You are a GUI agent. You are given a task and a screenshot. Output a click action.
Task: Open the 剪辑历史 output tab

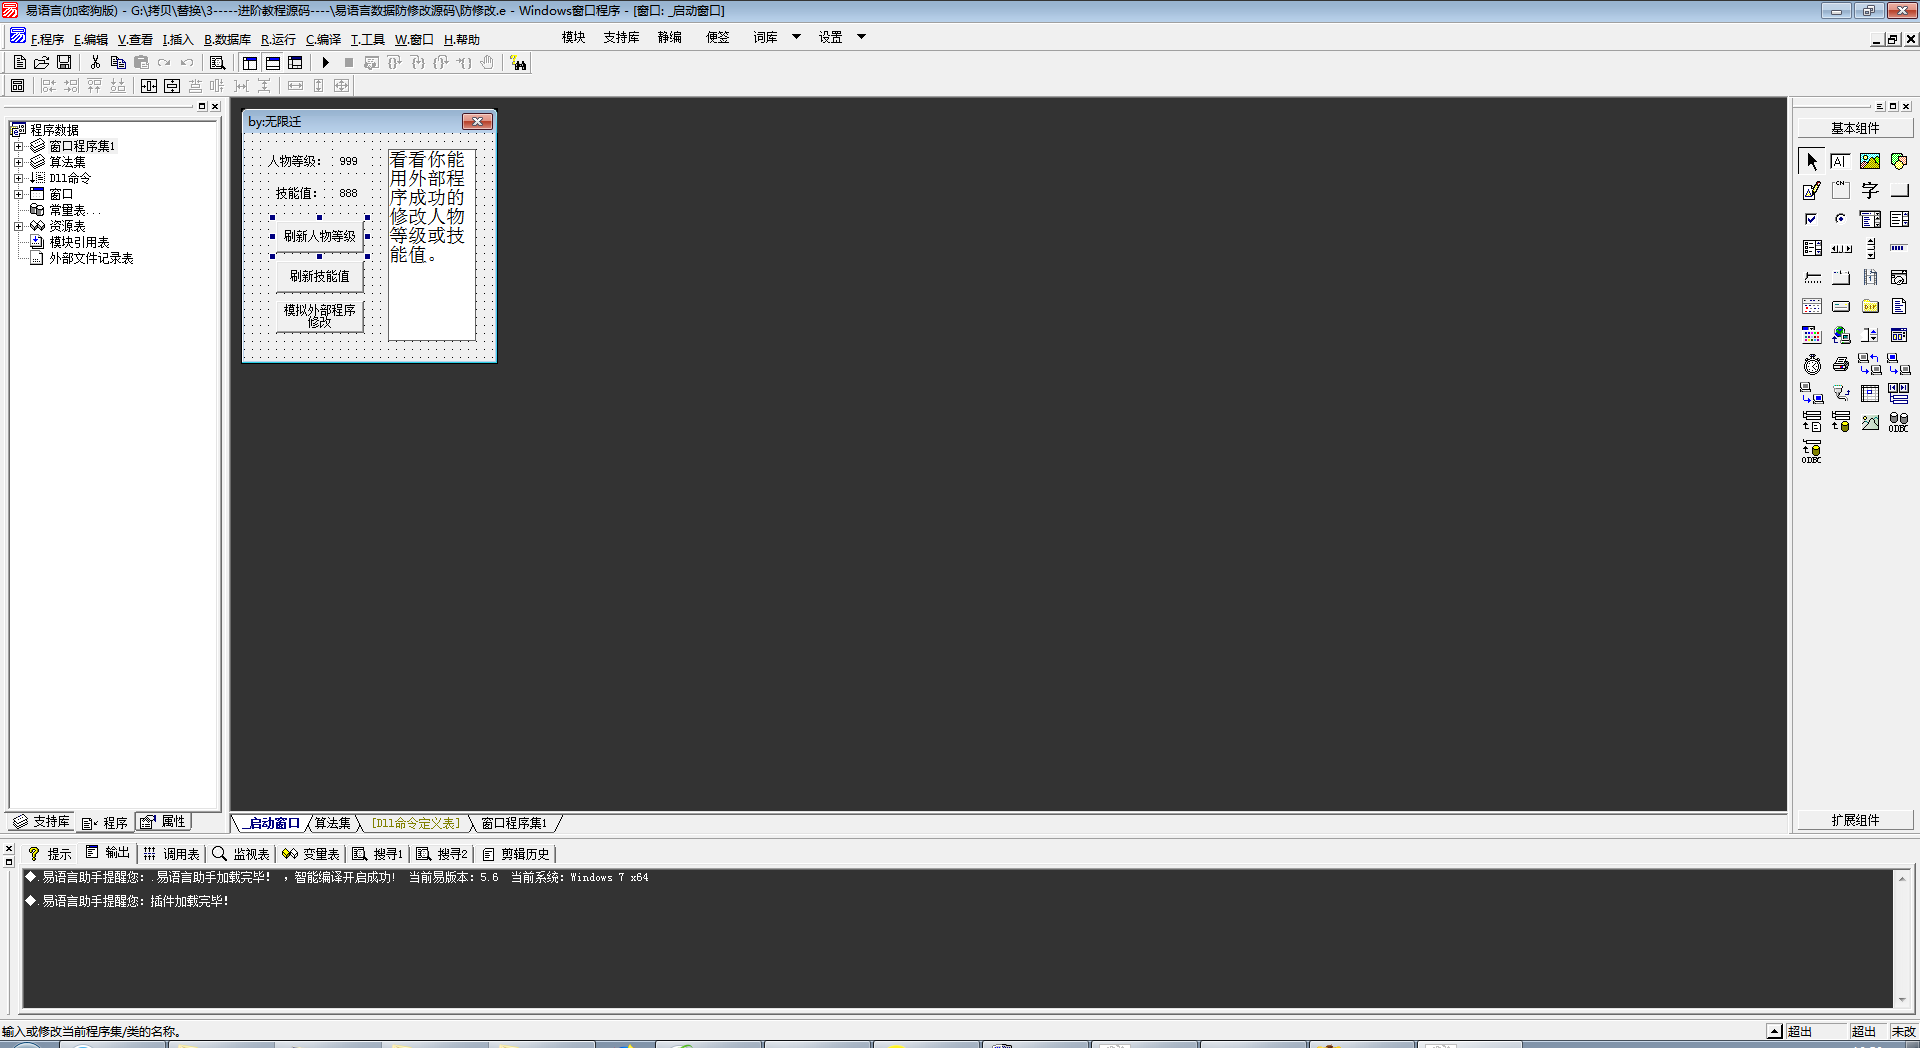[516, 854]
